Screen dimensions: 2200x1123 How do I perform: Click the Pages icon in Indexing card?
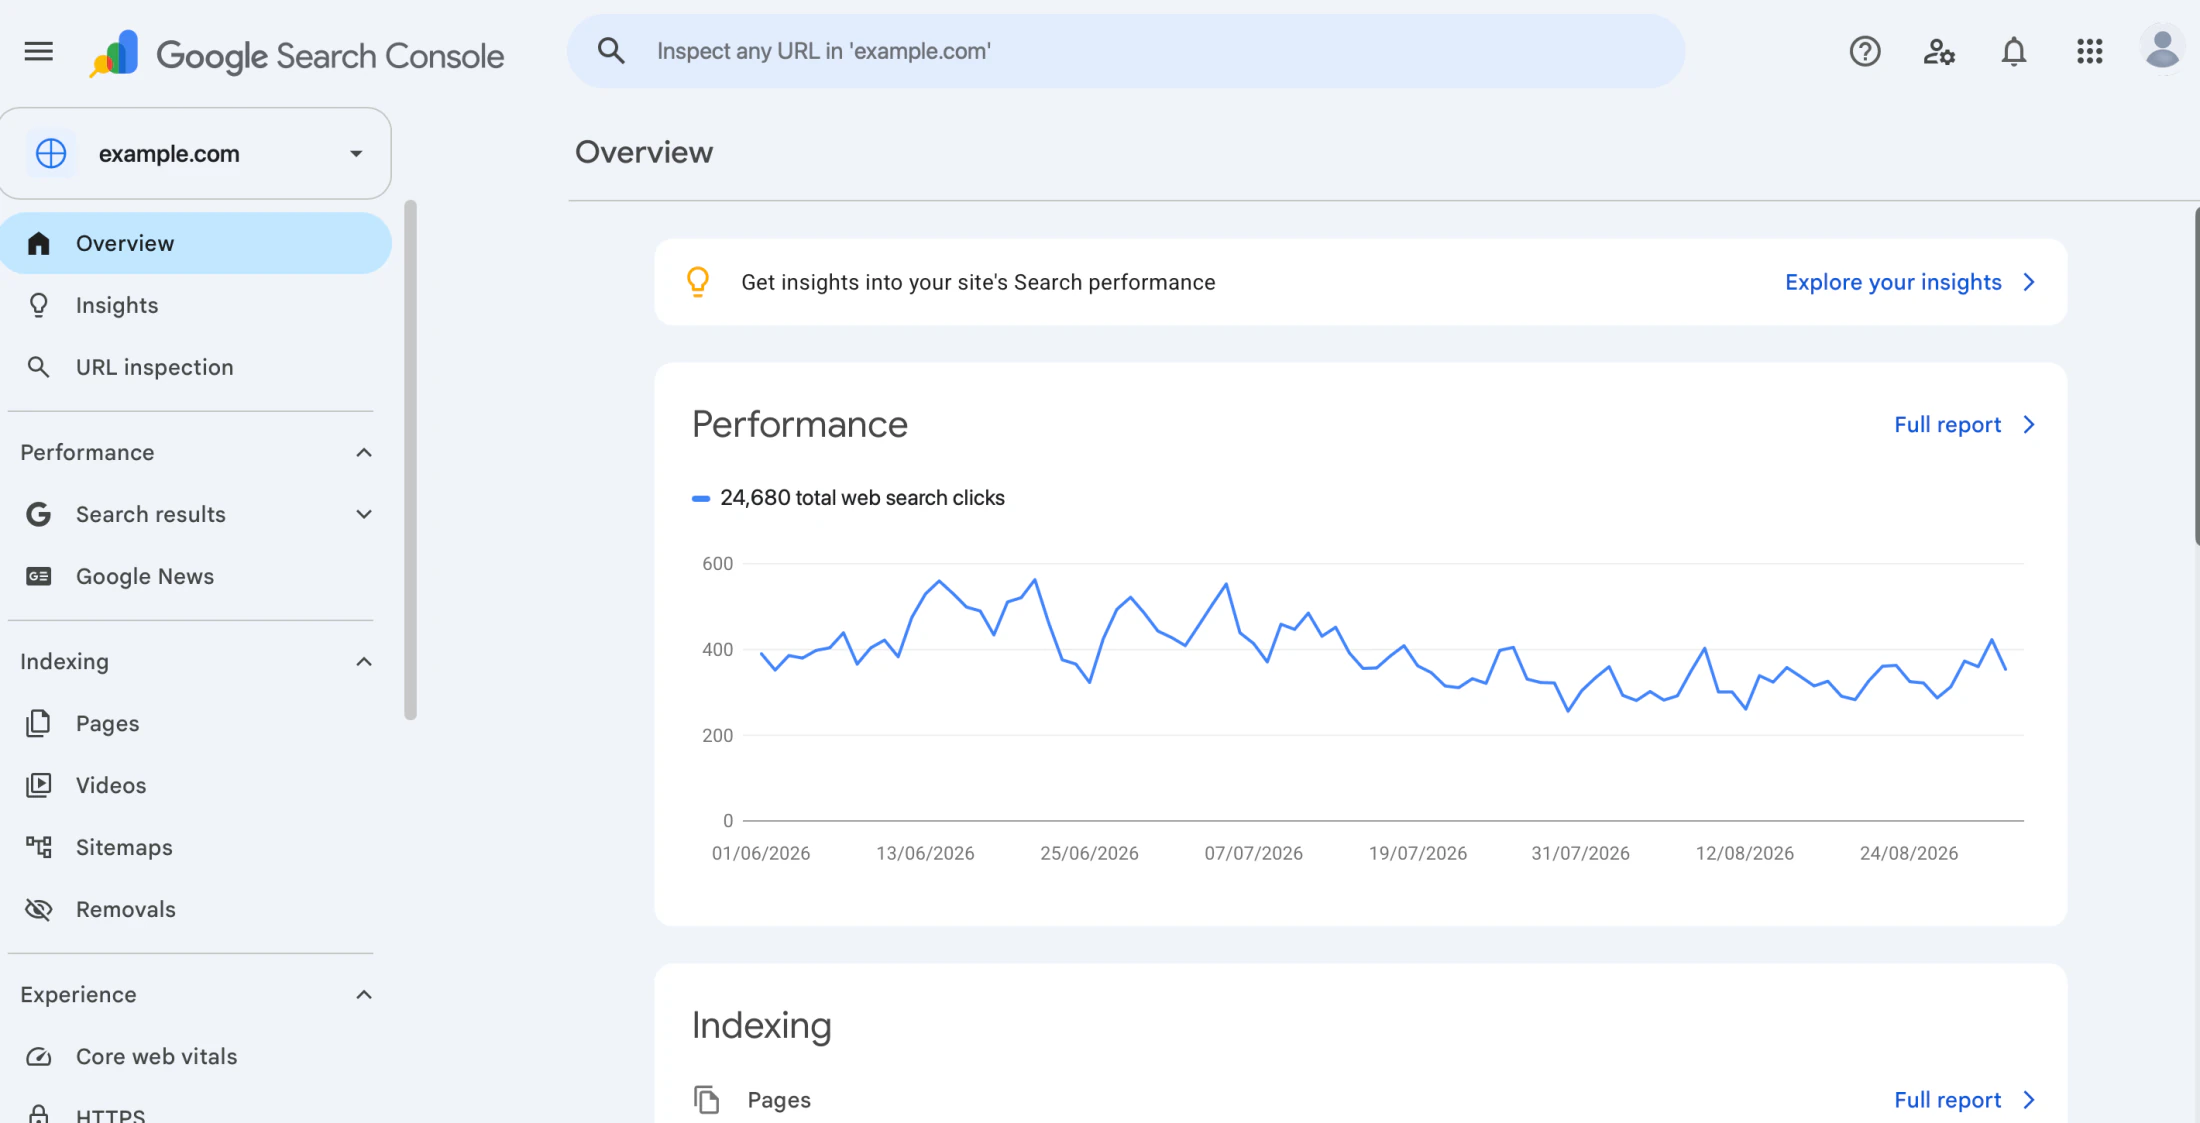[707, 1100]
